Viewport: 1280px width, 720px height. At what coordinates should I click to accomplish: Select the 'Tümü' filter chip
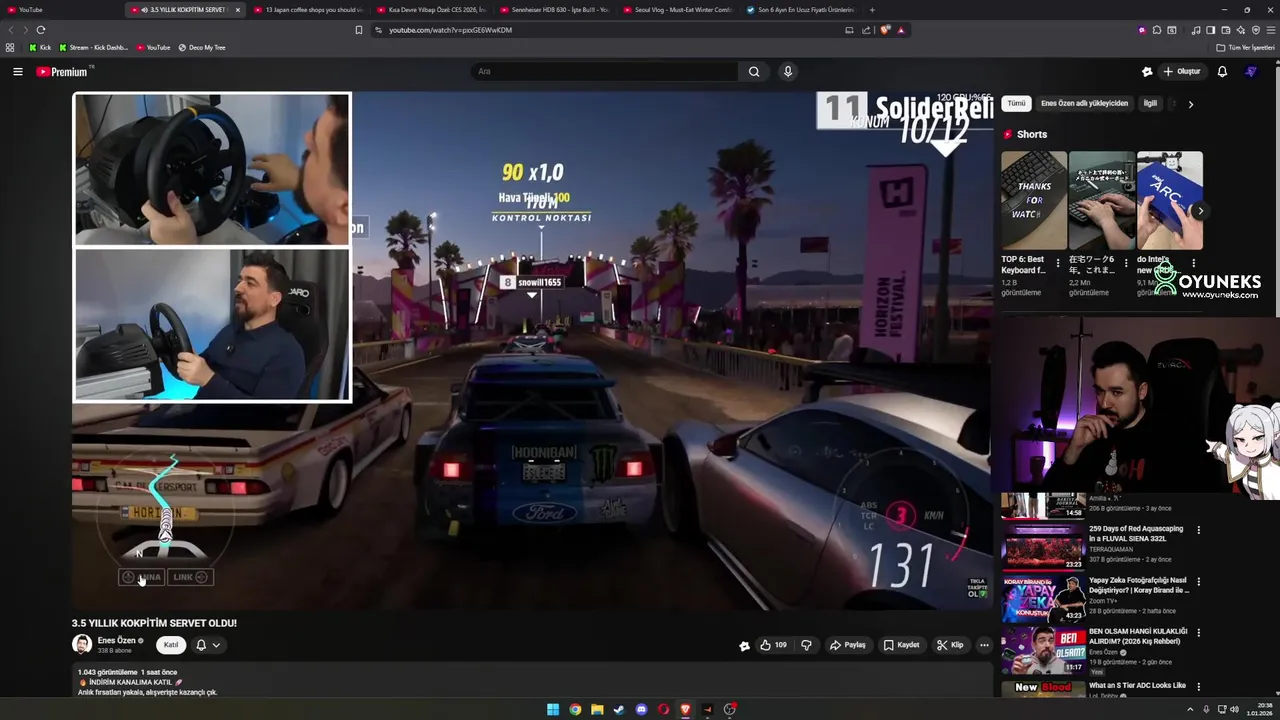click(x=1016, y=103)
